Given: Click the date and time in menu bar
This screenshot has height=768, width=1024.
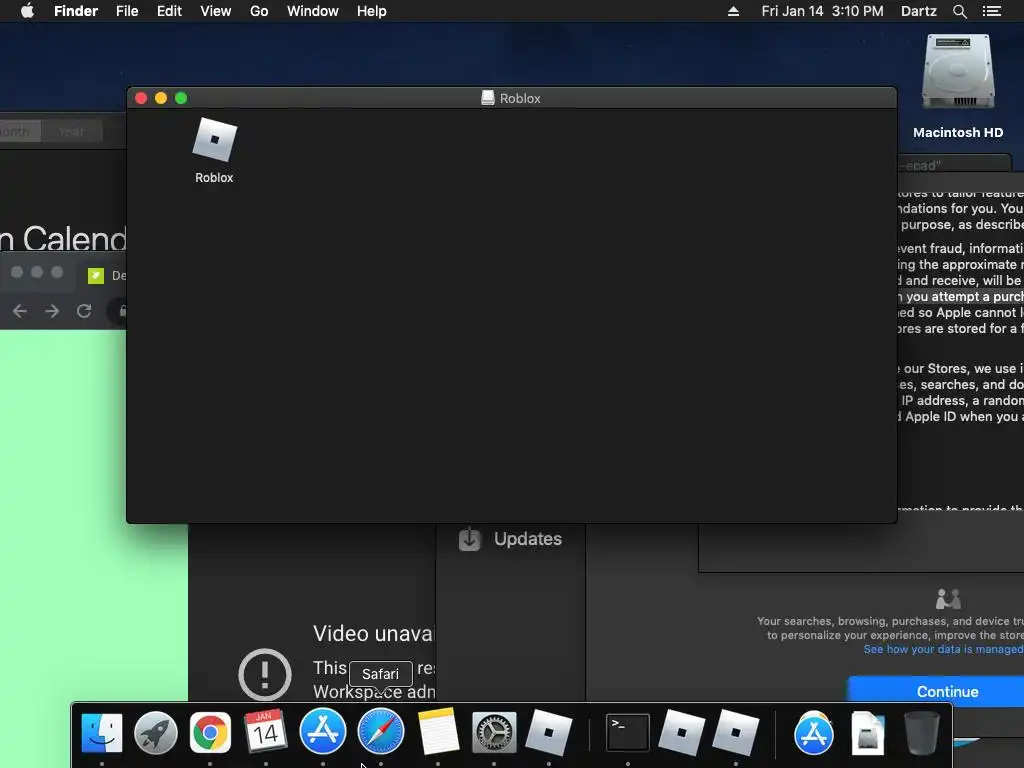Looking at the screenshot, I should click(822, 11).
